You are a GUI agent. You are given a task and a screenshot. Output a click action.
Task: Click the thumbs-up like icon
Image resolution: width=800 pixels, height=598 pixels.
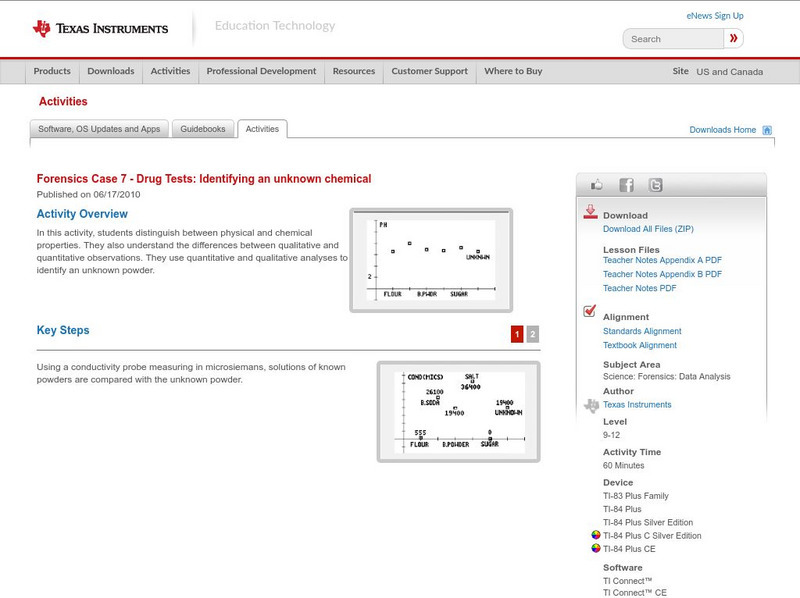pyautogui.click(x=596, y=185)
